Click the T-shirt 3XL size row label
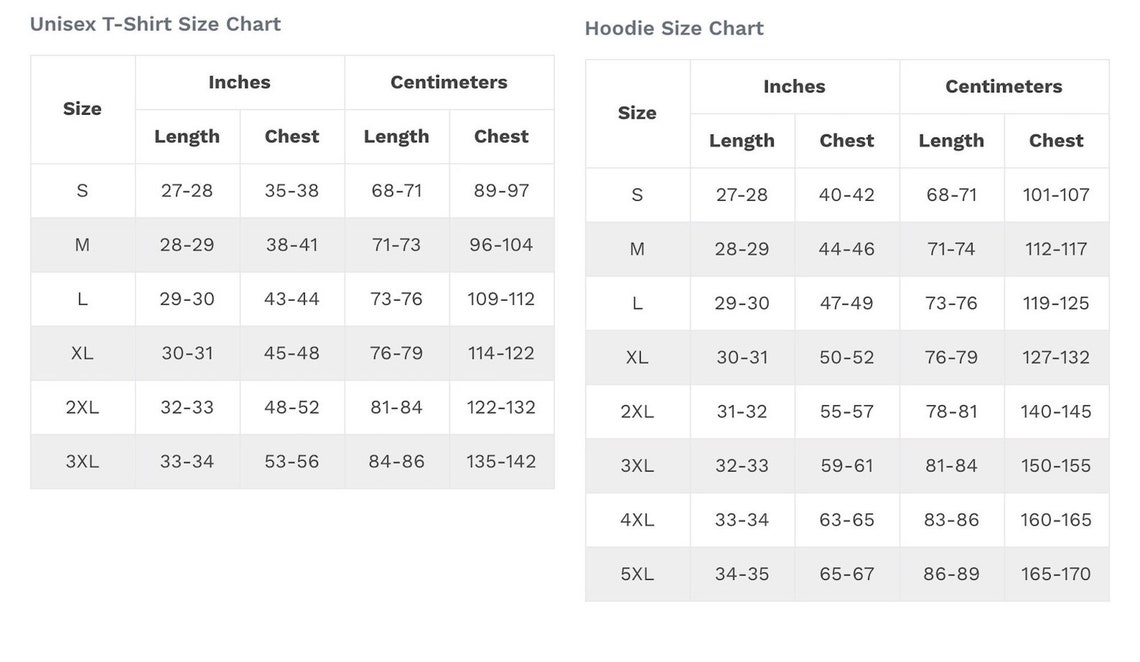This screenshot has width=1140, height=662. (x=82, y=461)
